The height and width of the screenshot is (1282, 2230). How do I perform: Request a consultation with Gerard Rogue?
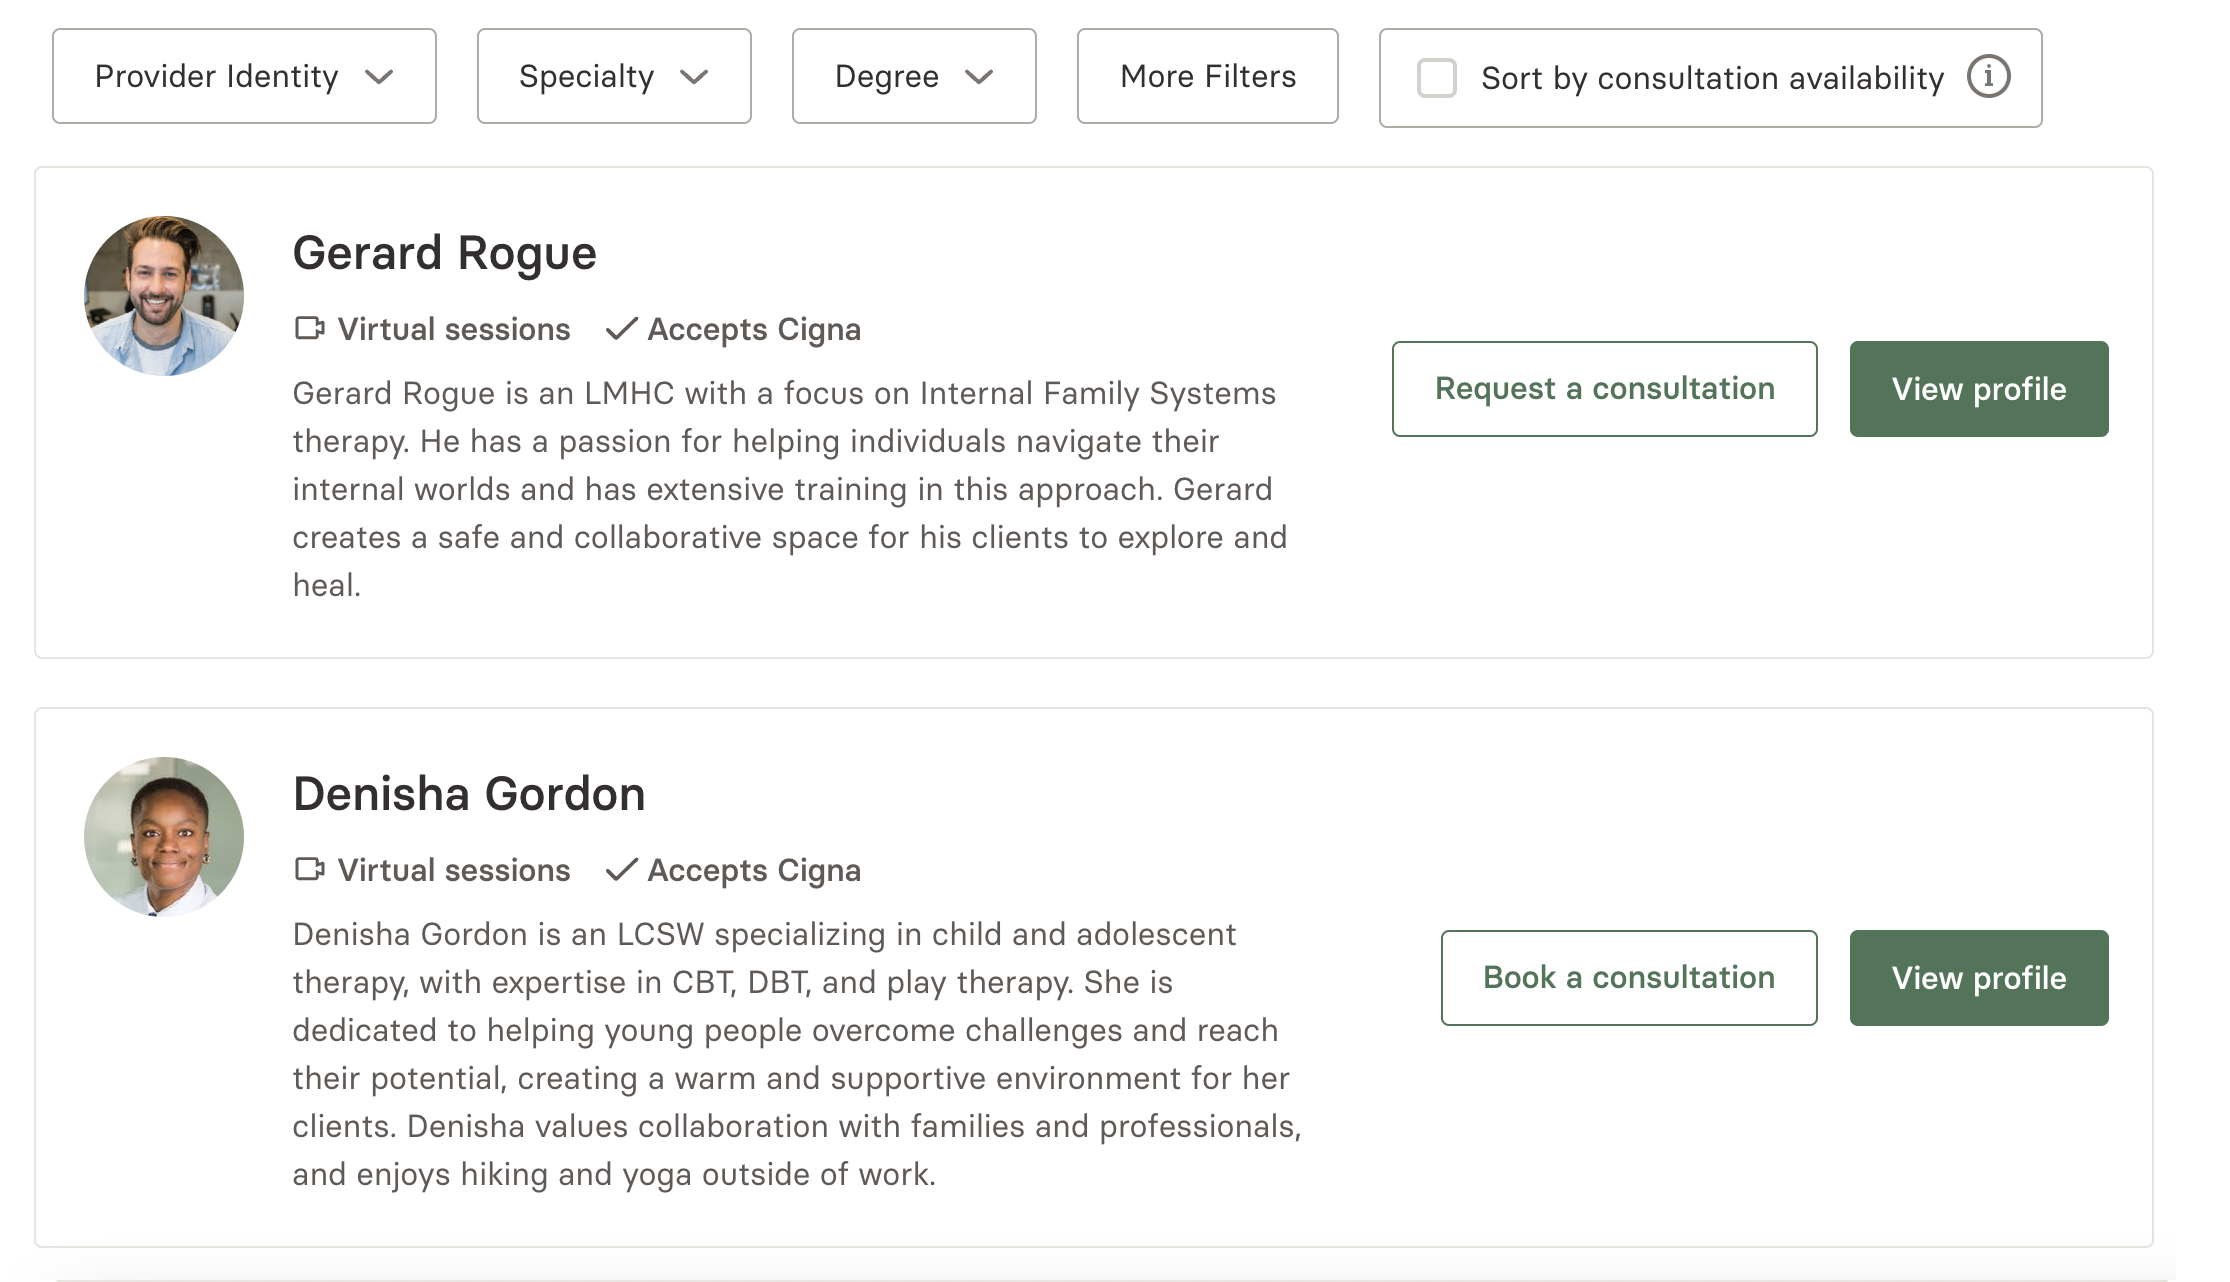tap(1605, 389)
